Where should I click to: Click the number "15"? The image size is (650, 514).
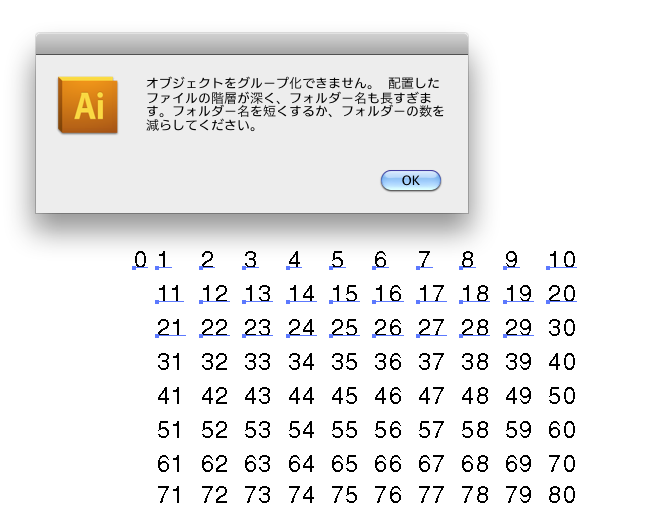344,294
